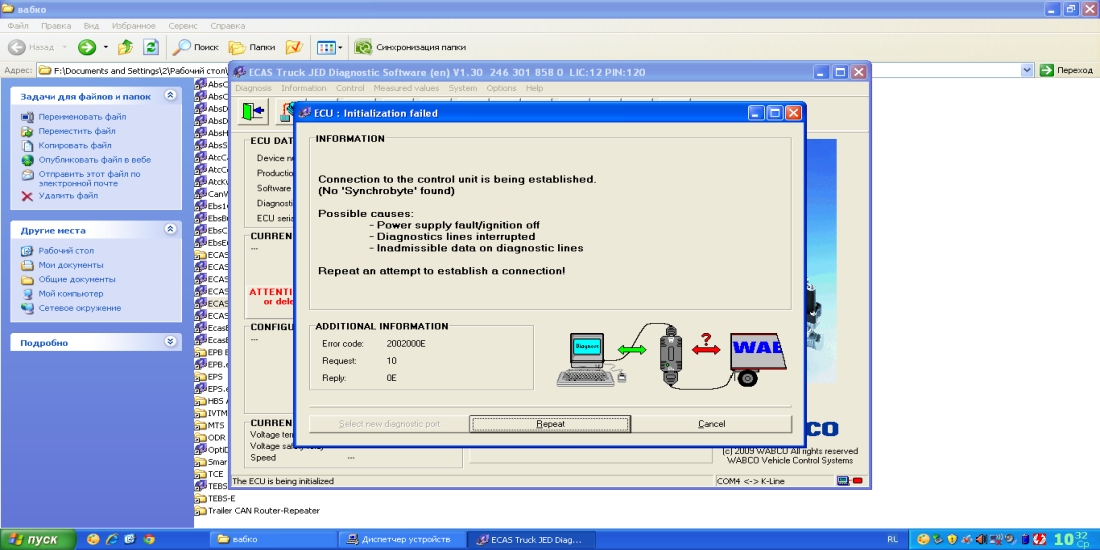Open Search (Поиск) in Explorer toolbar
The height and width of the screenshot is (550, 1100).
195,47
